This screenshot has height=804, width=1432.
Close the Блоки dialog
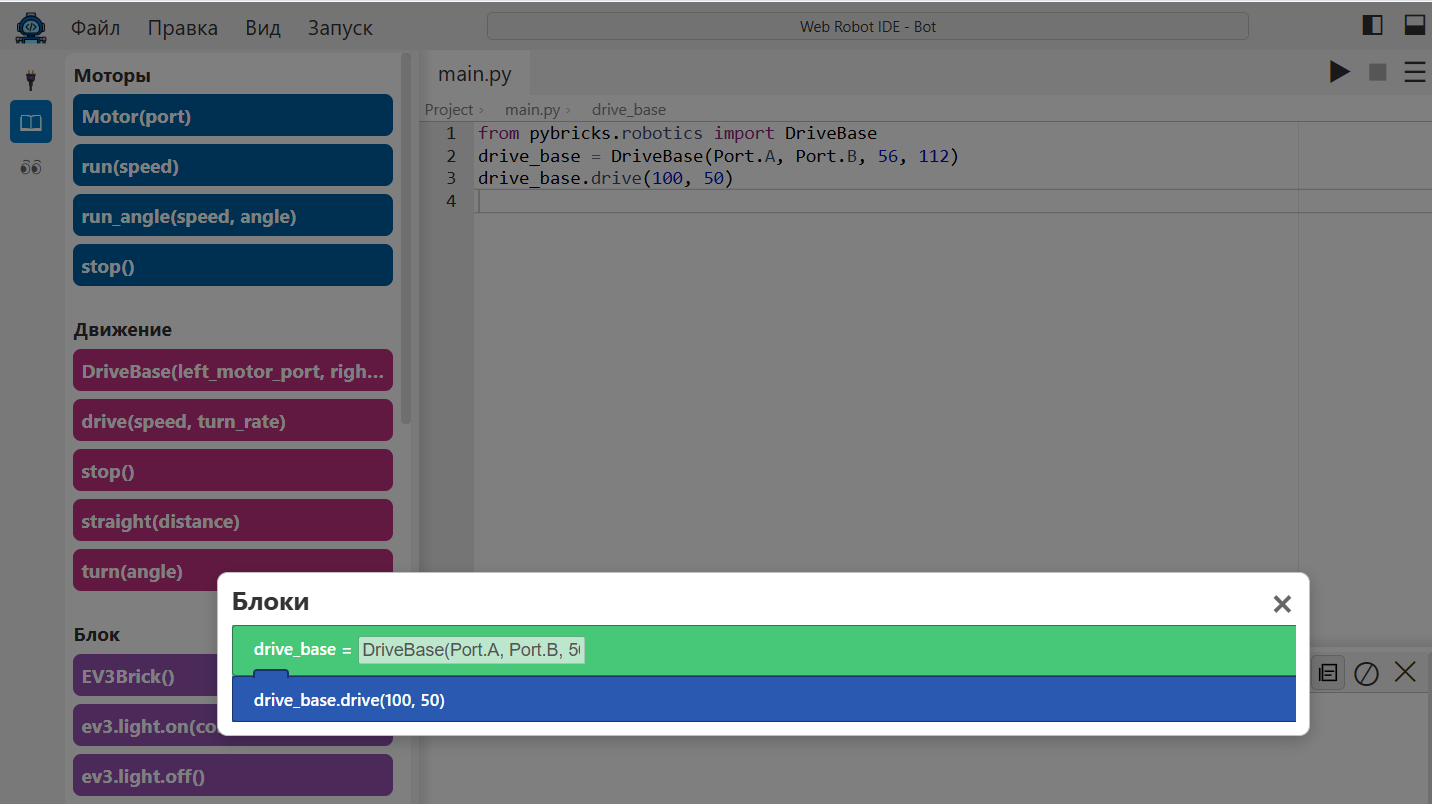tap(1282, 604)
